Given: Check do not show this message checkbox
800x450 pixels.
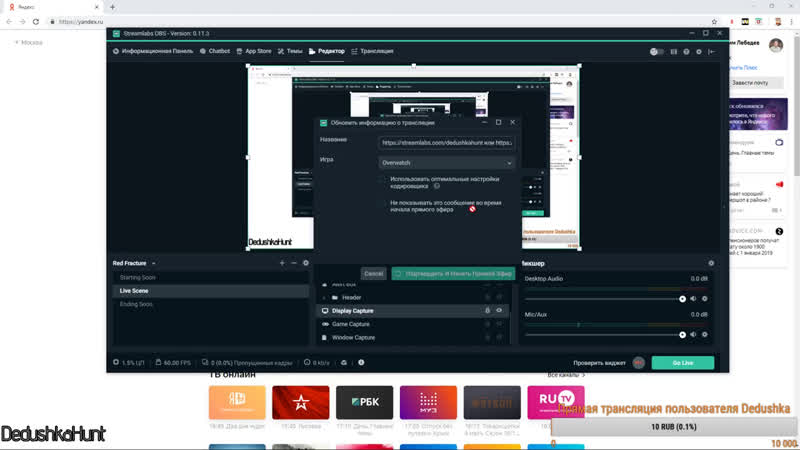Looking at the screenshot, I should point(382,203).
